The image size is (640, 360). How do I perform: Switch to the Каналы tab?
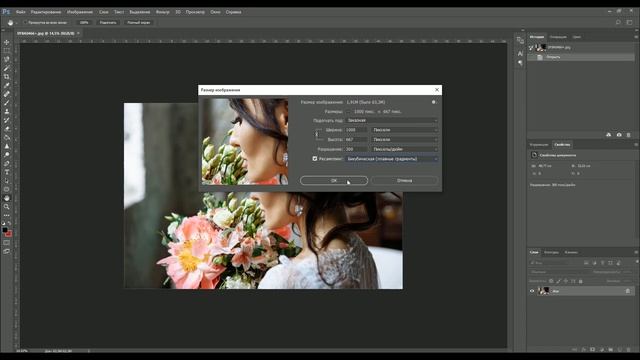pyautogui.click(x=571, y=252)
